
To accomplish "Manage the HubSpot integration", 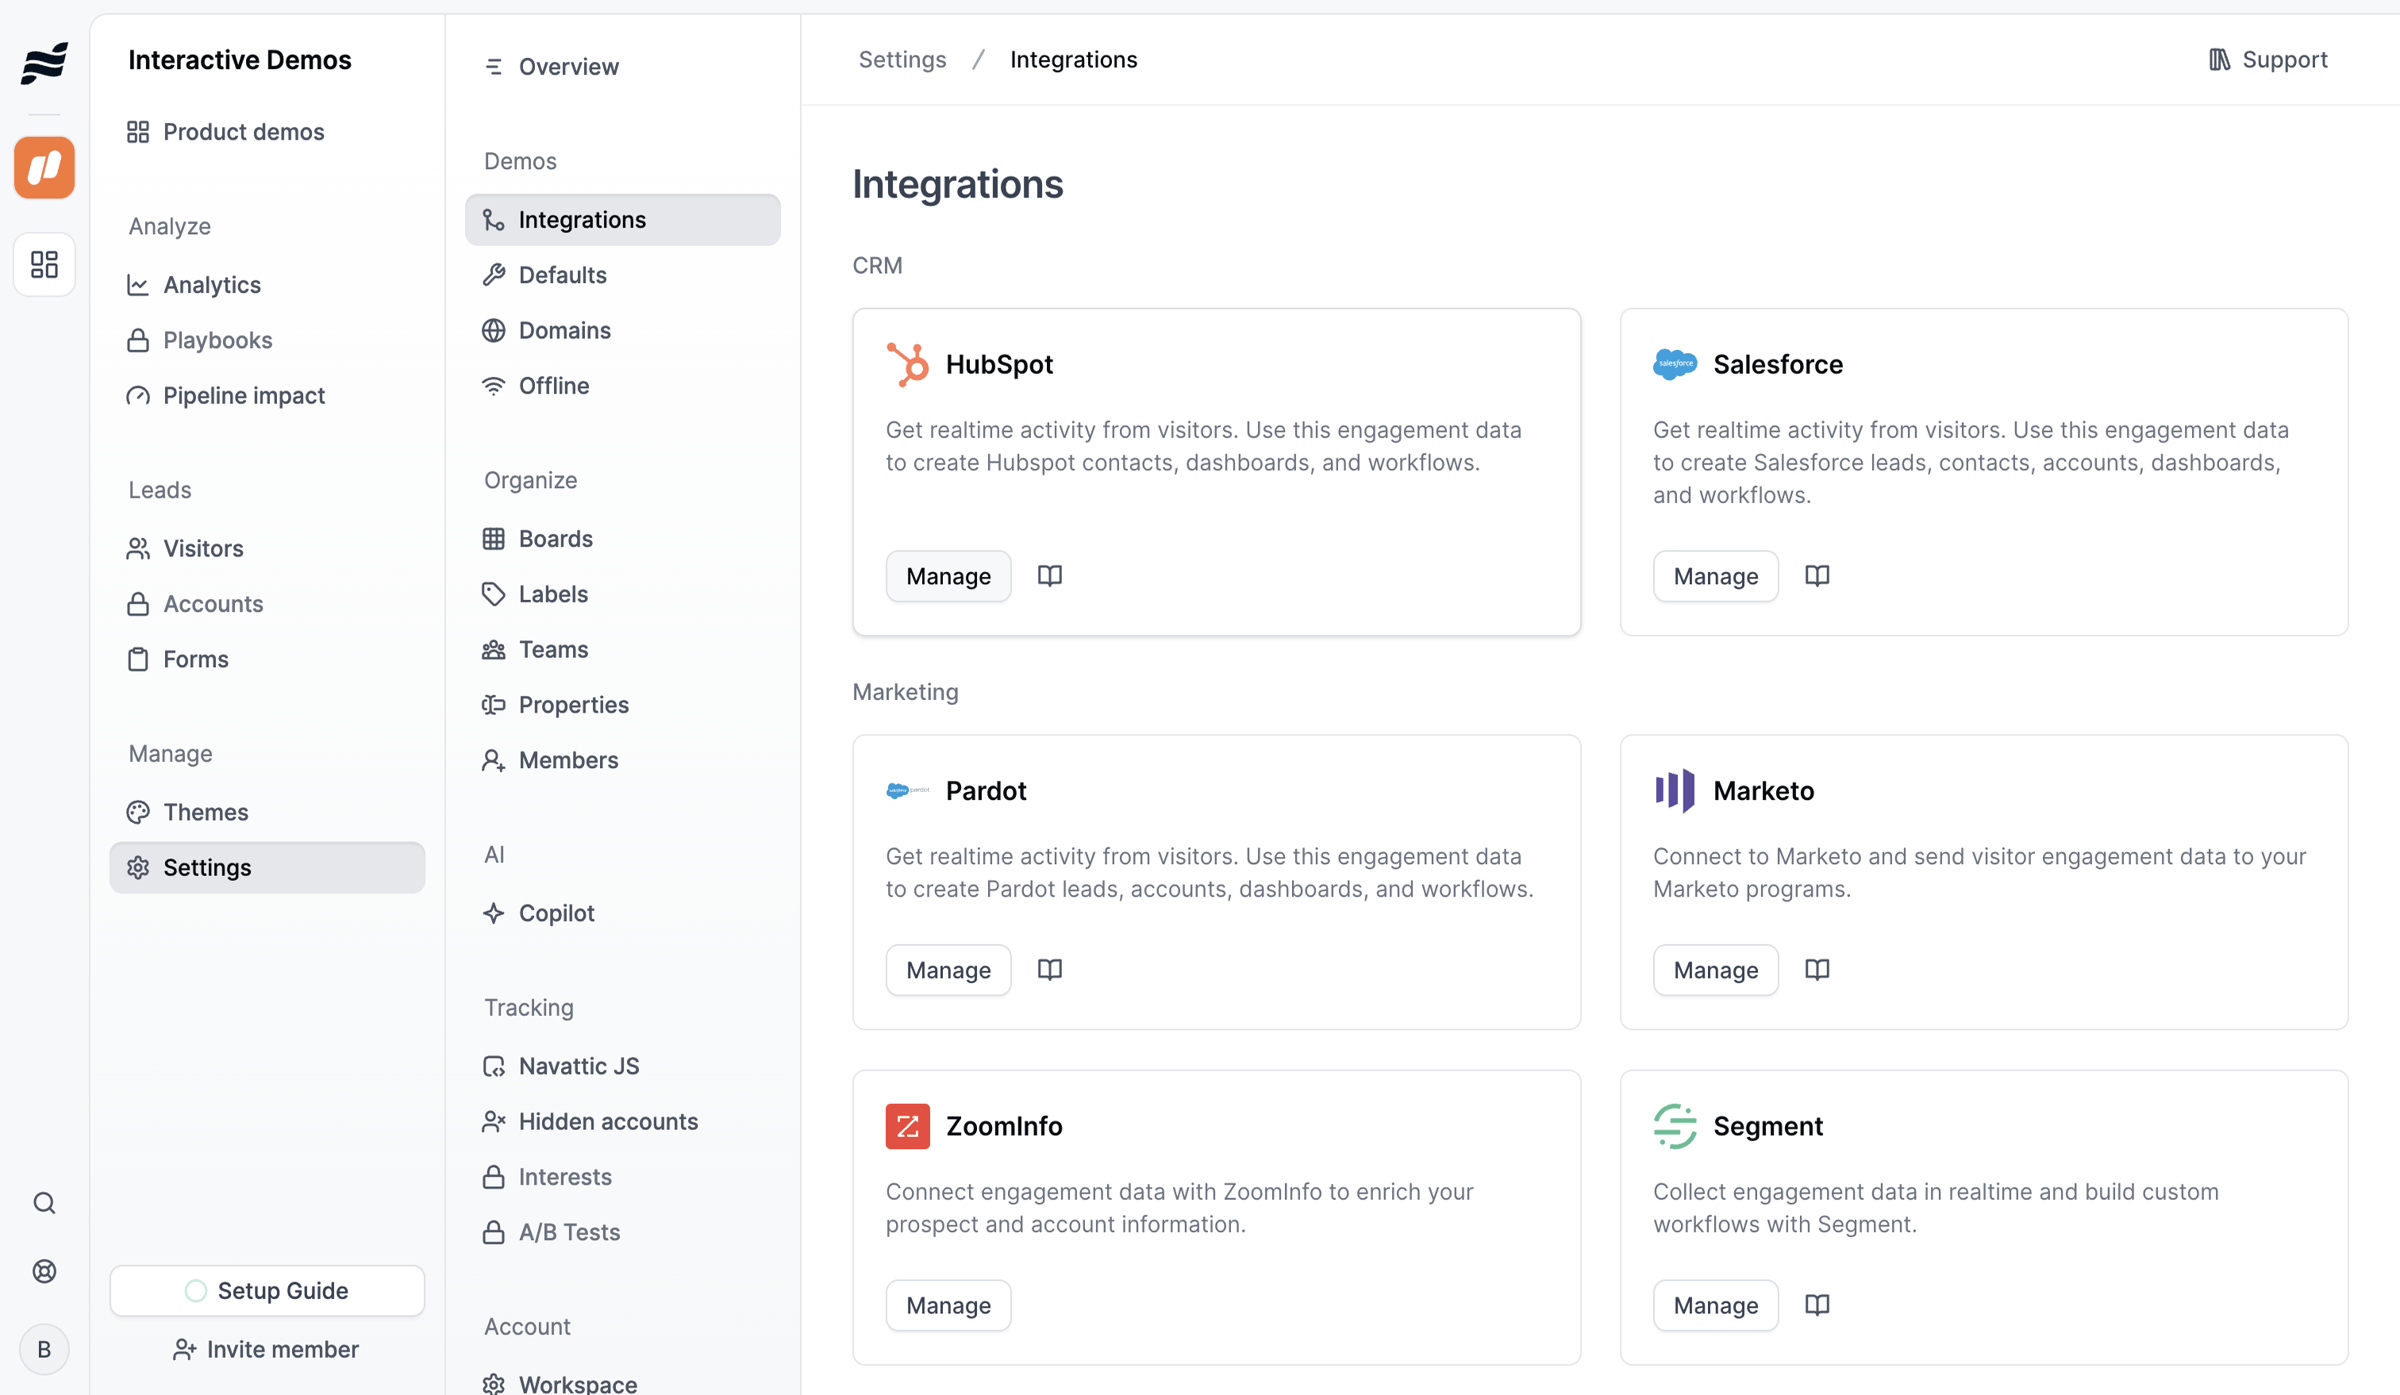I will click(x=948, y=576).
